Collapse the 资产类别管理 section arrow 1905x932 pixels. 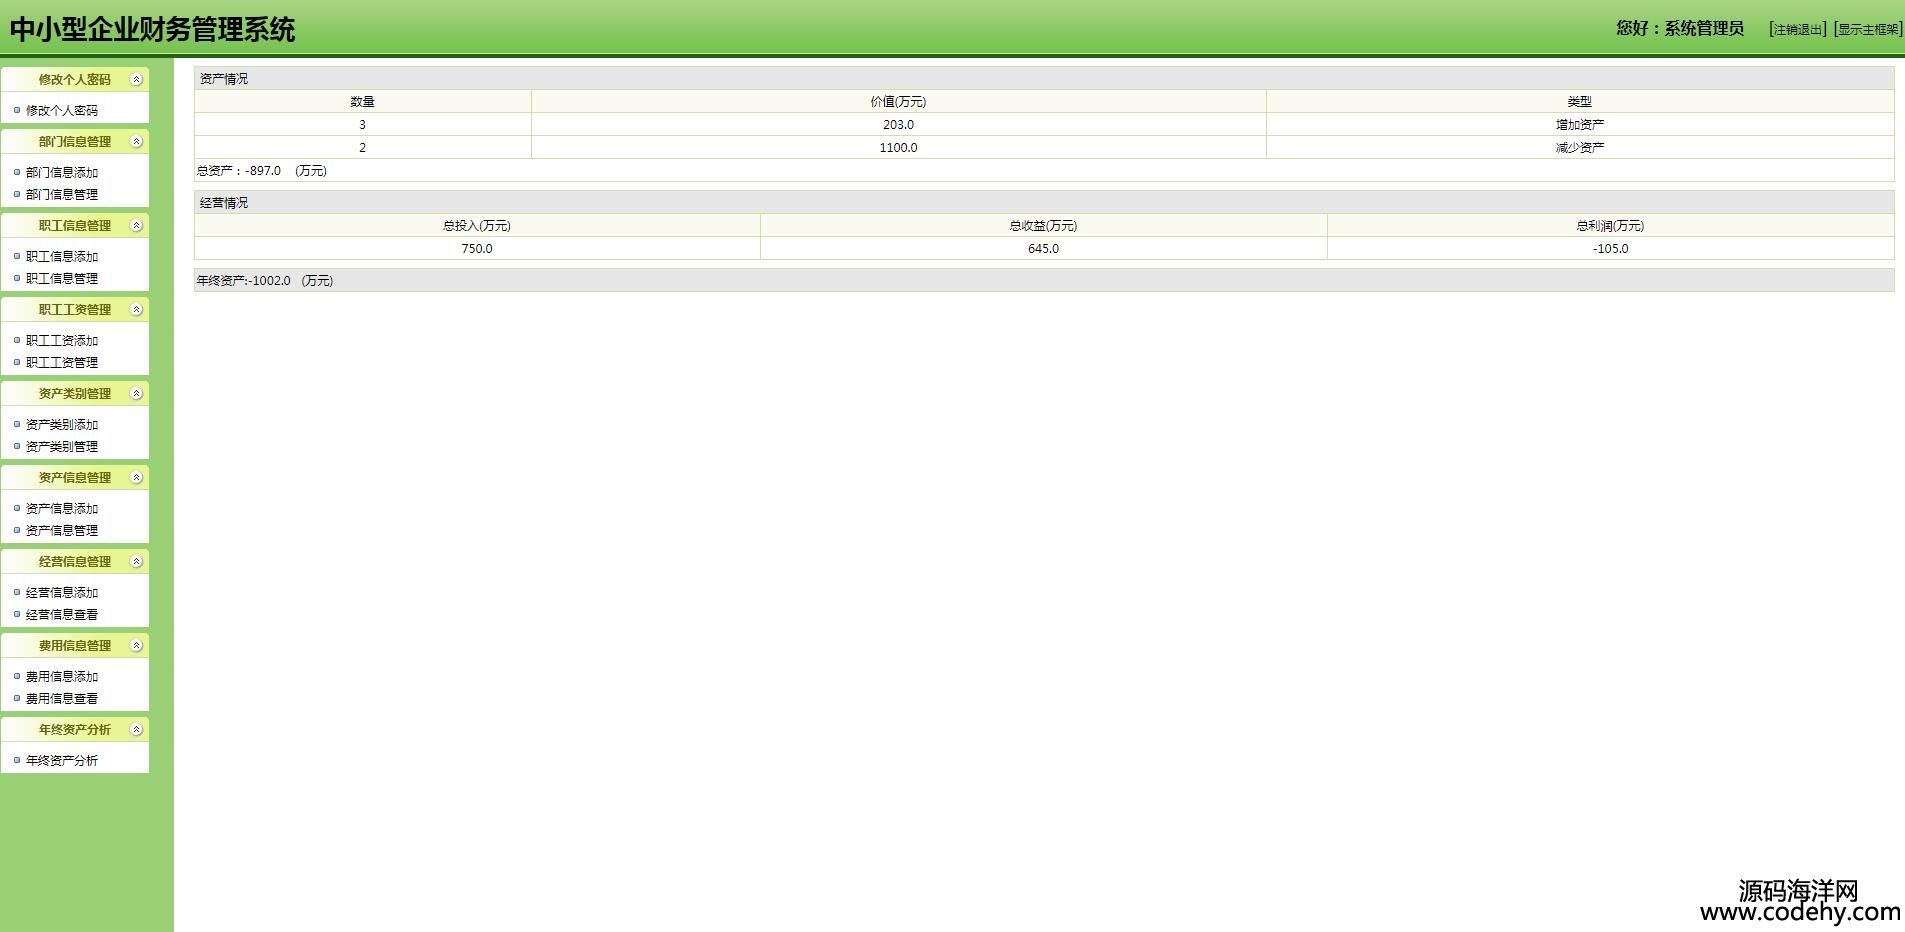pos(137,394)
